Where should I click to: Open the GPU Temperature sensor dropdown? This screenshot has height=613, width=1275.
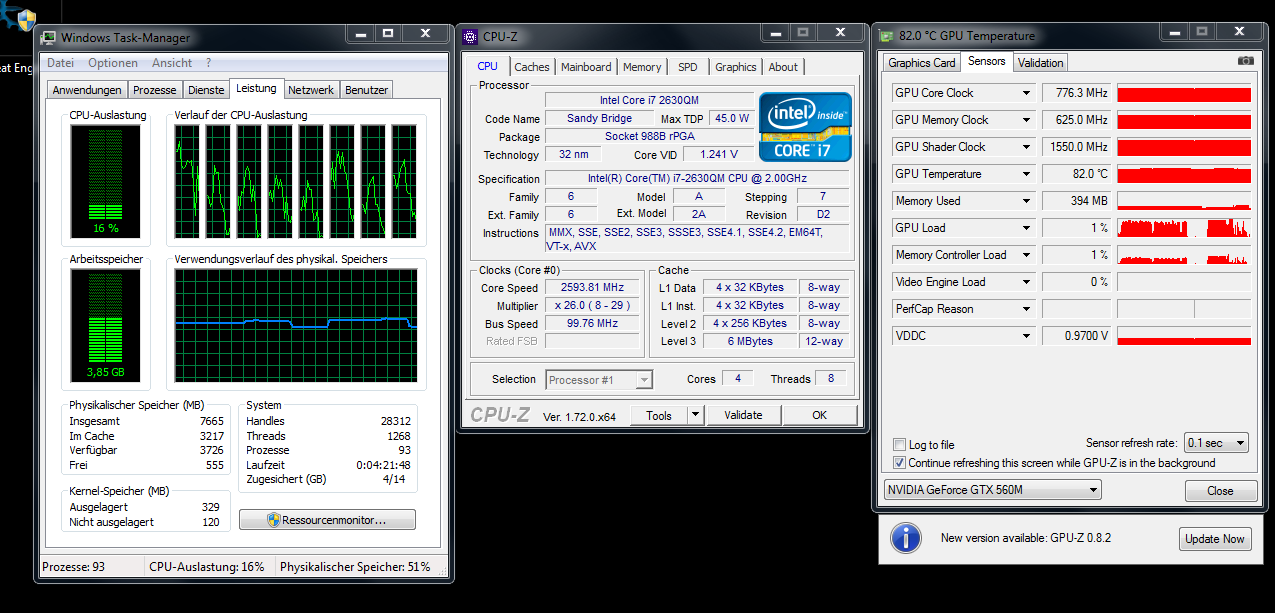[x=1026, y=174]
